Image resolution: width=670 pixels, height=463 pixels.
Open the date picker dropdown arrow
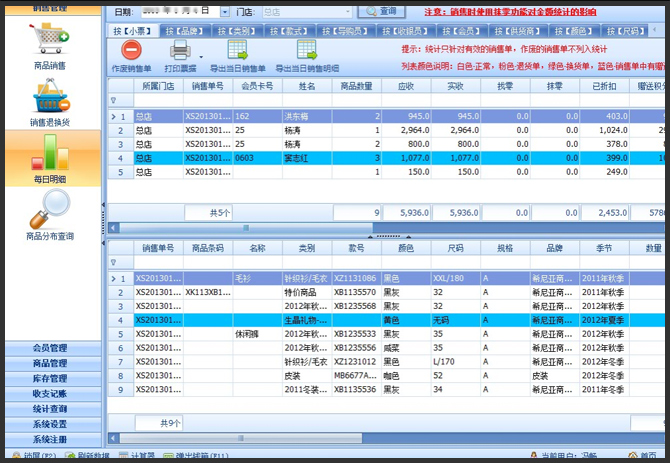click(x=225, y=12)
